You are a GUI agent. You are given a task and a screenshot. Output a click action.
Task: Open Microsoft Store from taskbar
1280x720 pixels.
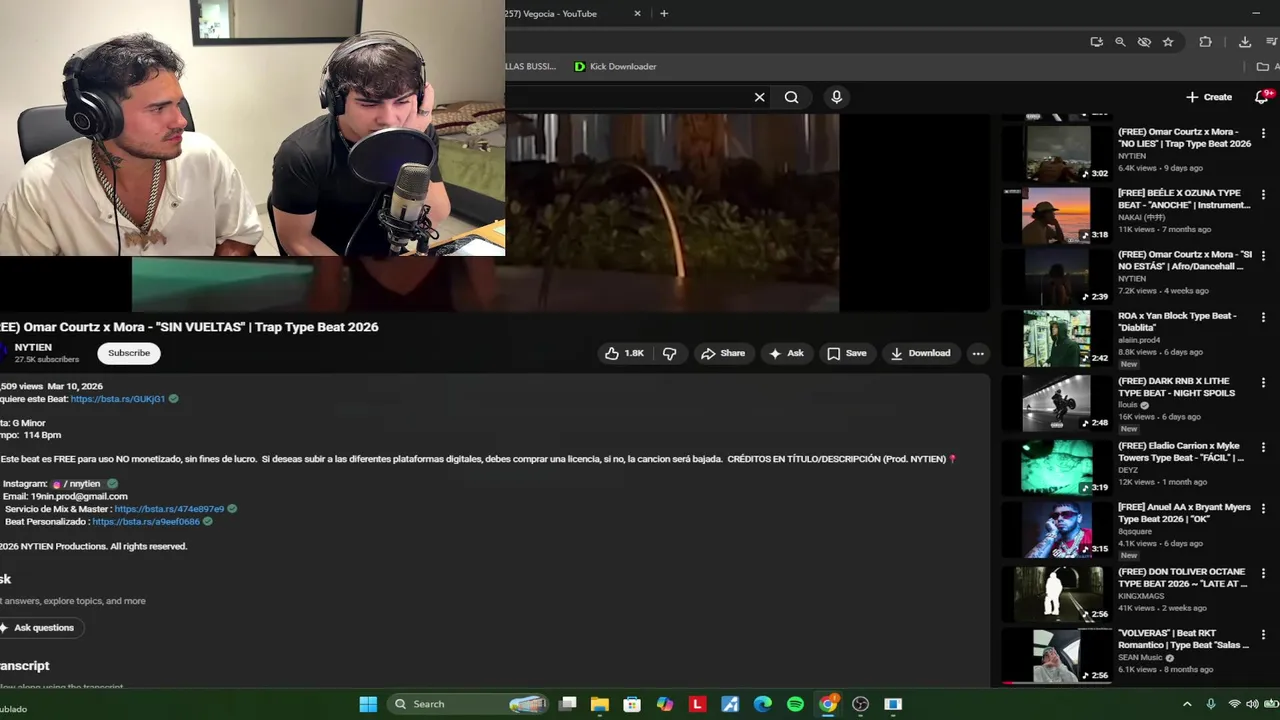[x=632, y=704]
